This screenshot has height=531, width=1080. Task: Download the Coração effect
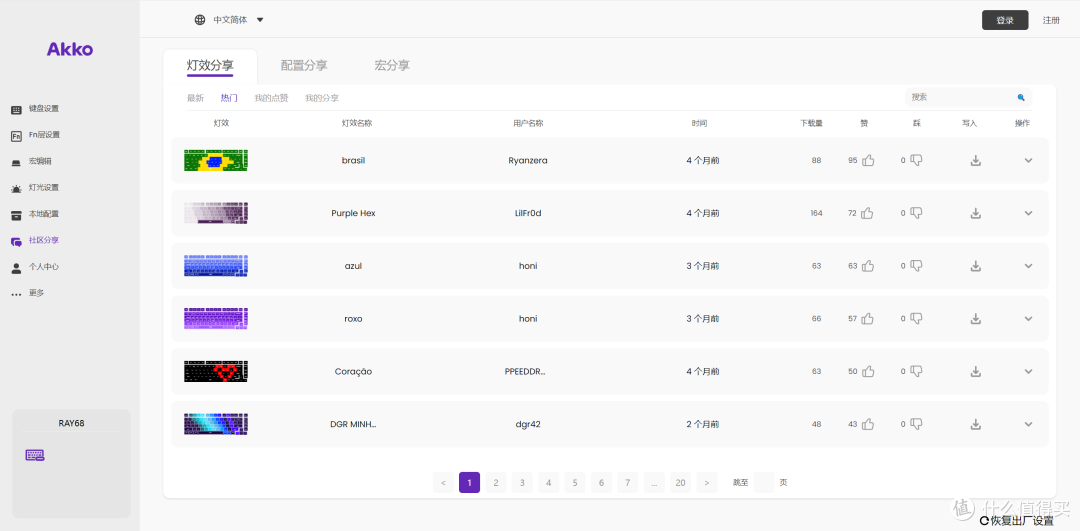point(975,371)
